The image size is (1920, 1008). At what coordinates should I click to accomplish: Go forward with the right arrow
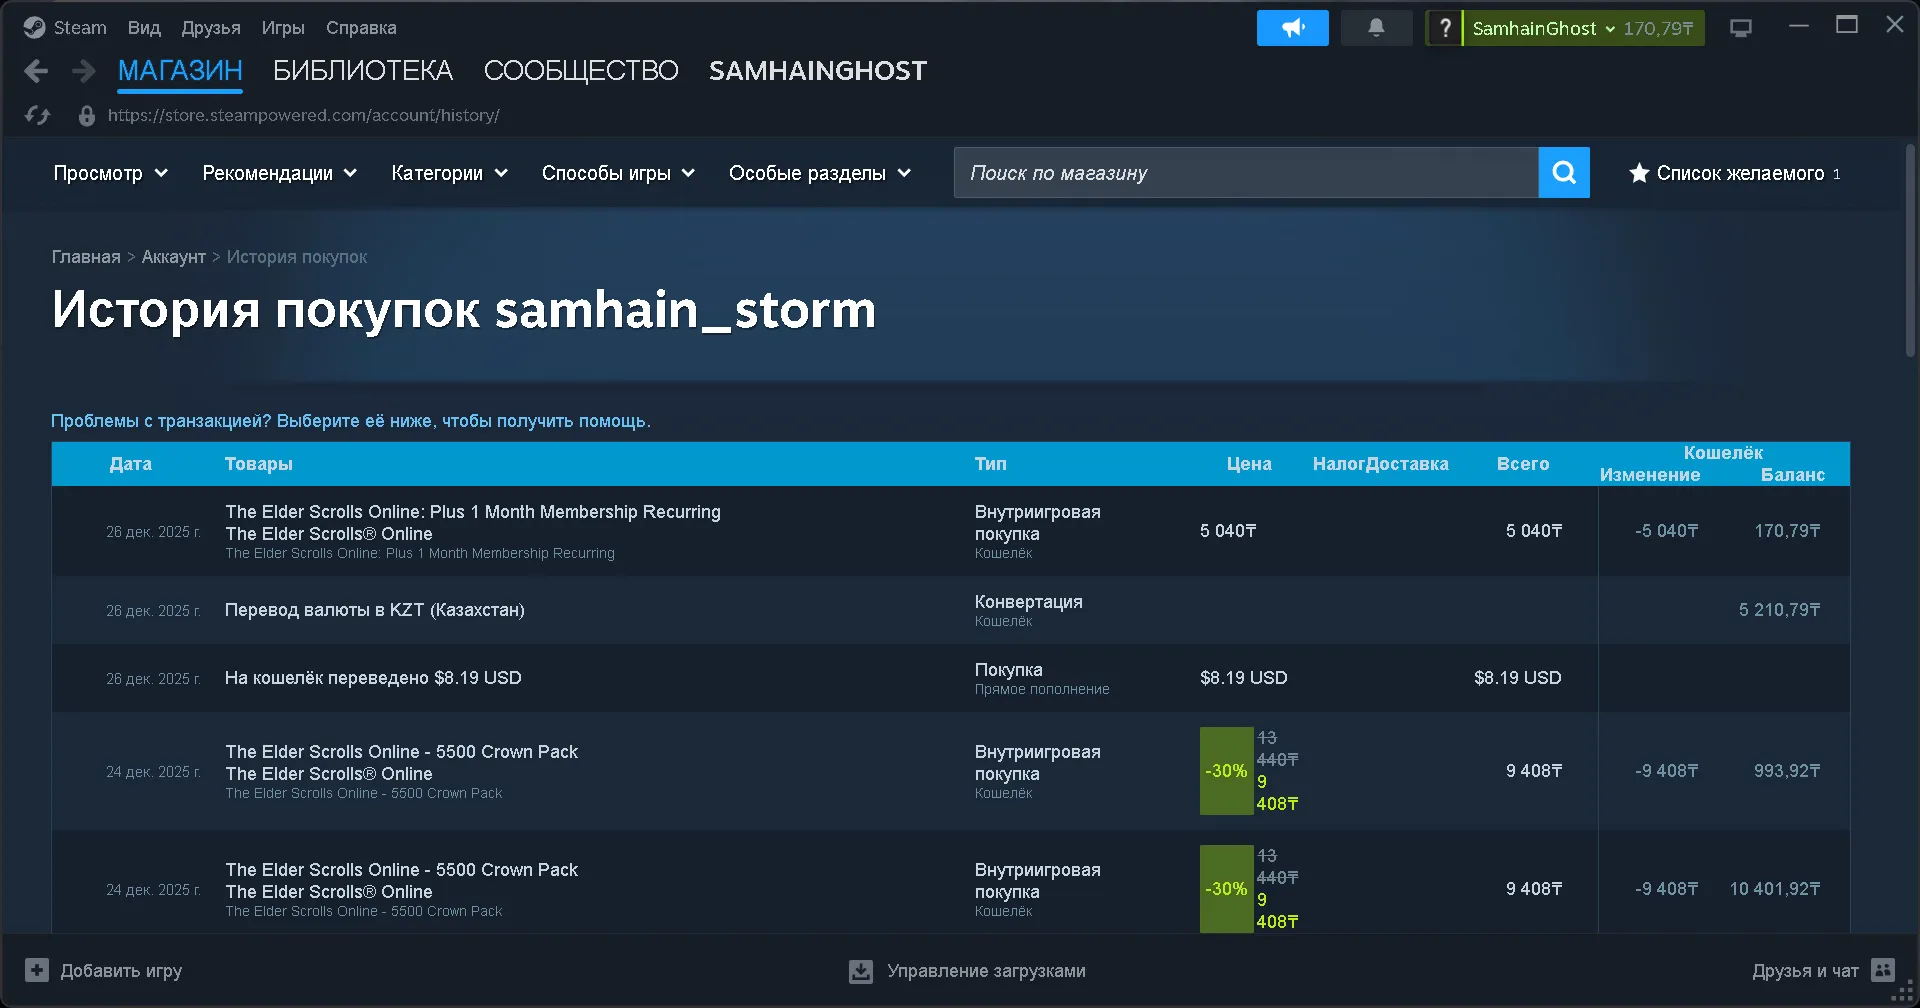pyautogui.click(x=84, y=71)
